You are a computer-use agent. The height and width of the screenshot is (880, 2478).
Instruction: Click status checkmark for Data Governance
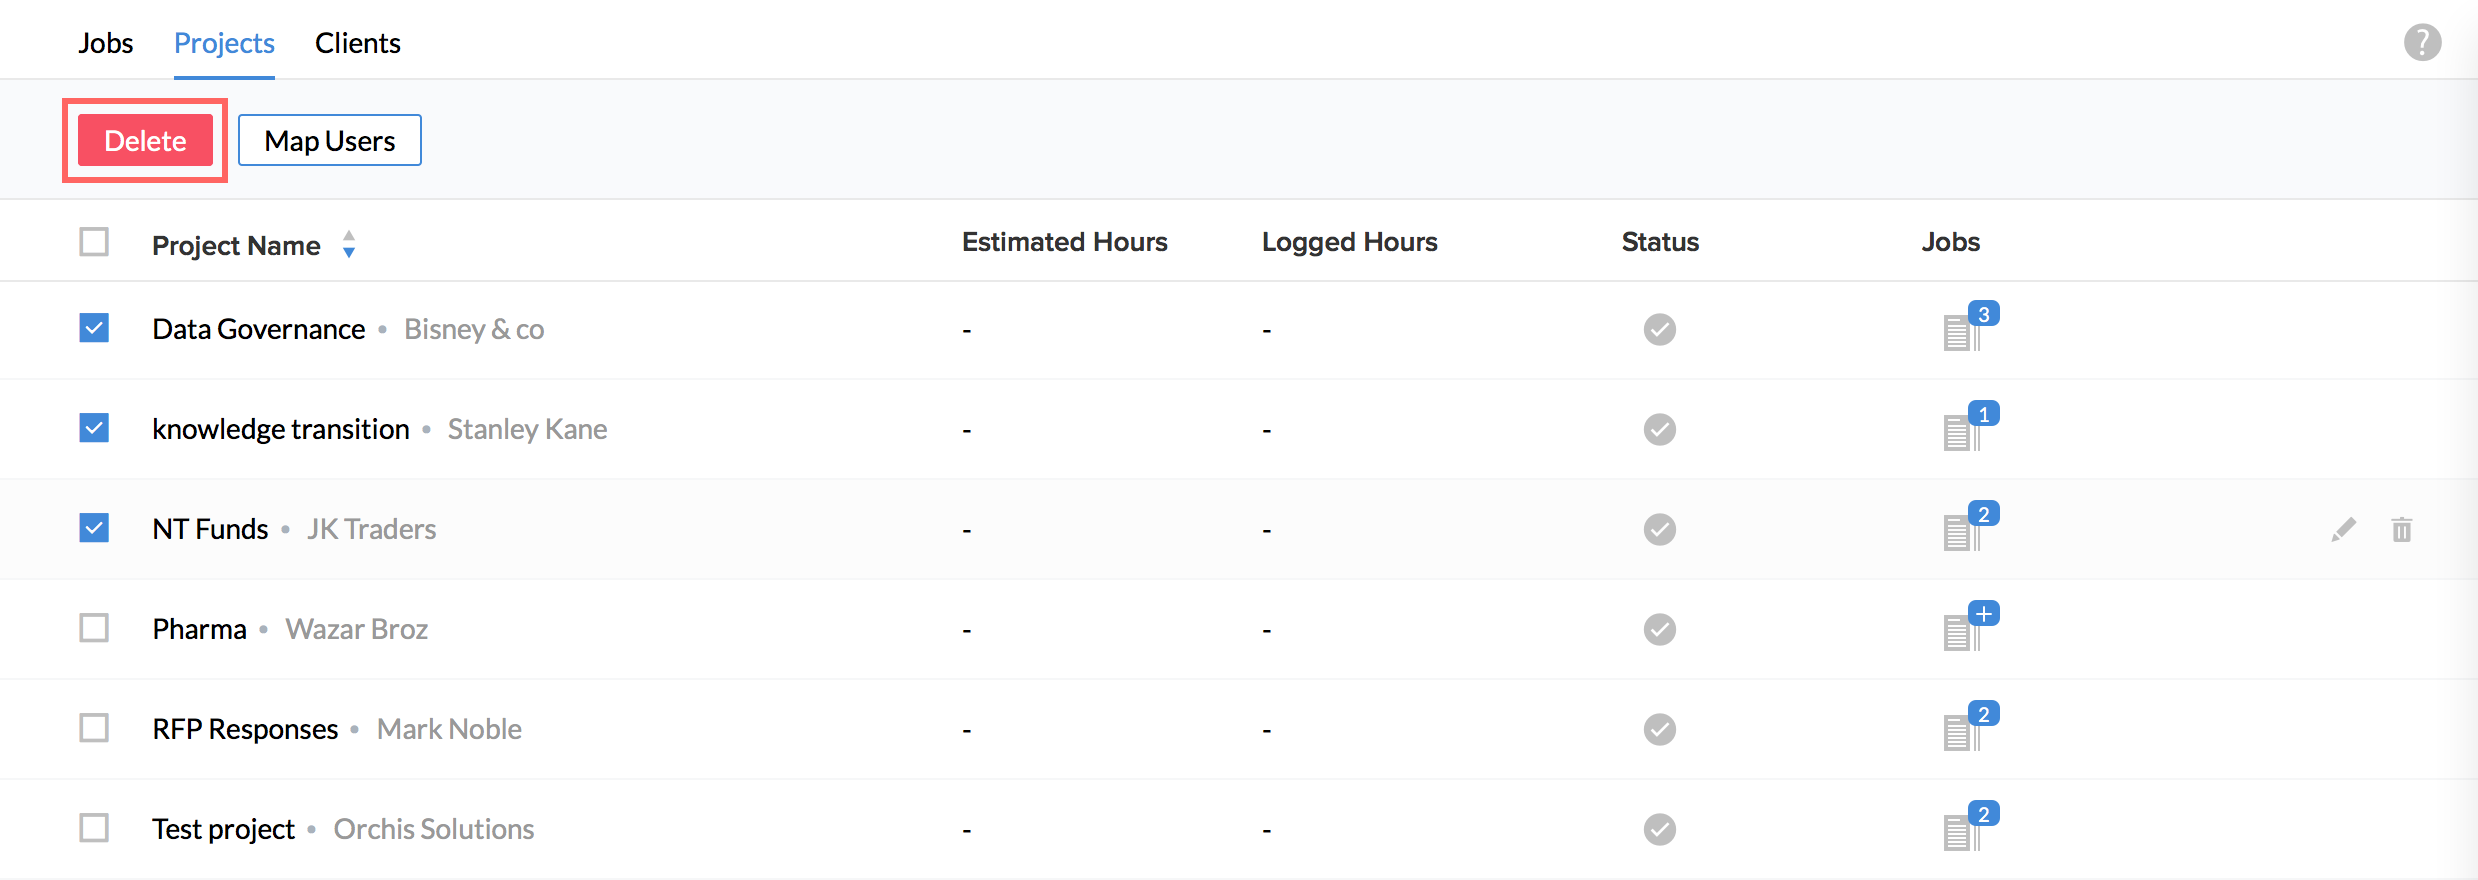point(1659,329)
